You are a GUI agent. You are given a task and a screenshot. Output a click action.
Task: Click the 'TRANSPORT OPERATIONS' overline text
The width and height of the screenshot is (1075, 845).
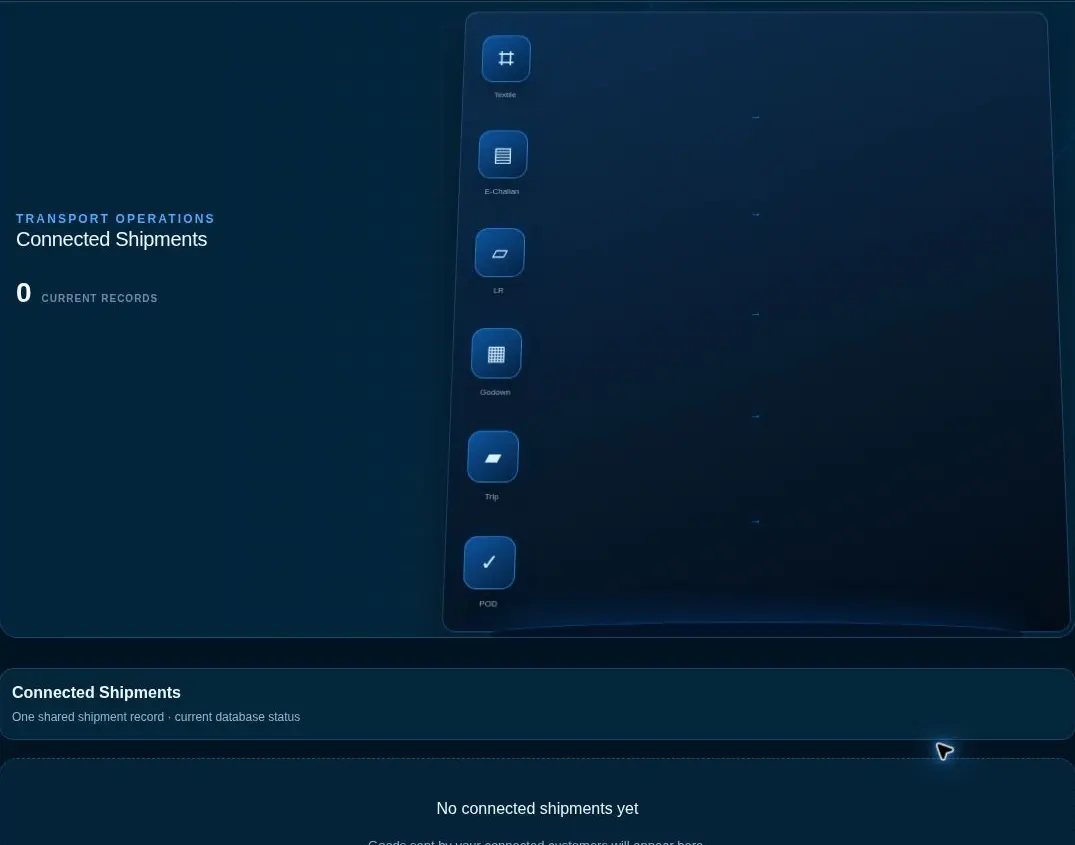[115, 219]
